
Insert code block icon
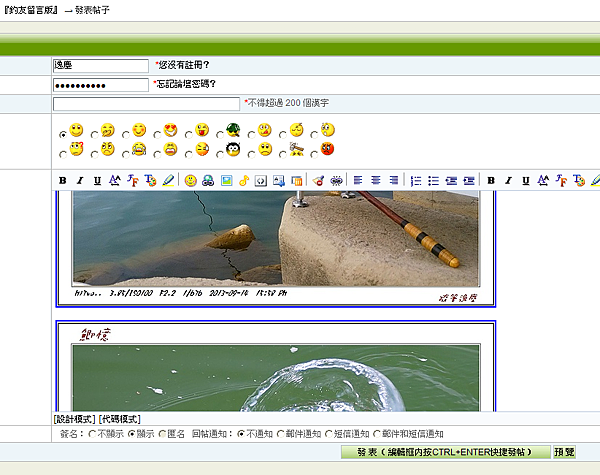pos(261,180)
